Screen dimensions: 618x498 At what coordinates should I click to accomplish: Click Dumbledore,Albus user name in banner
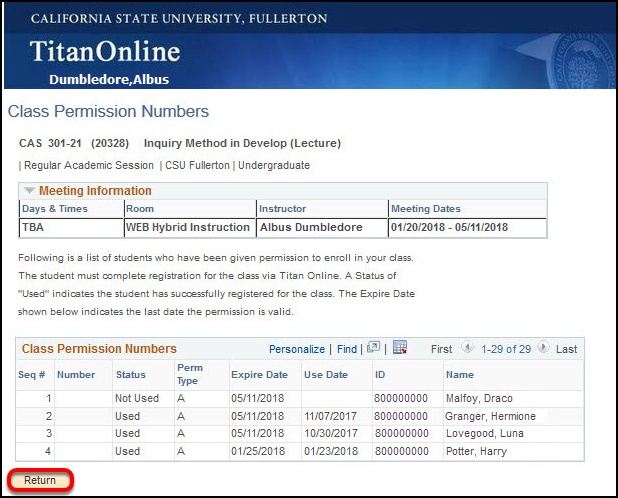[109, 80]
